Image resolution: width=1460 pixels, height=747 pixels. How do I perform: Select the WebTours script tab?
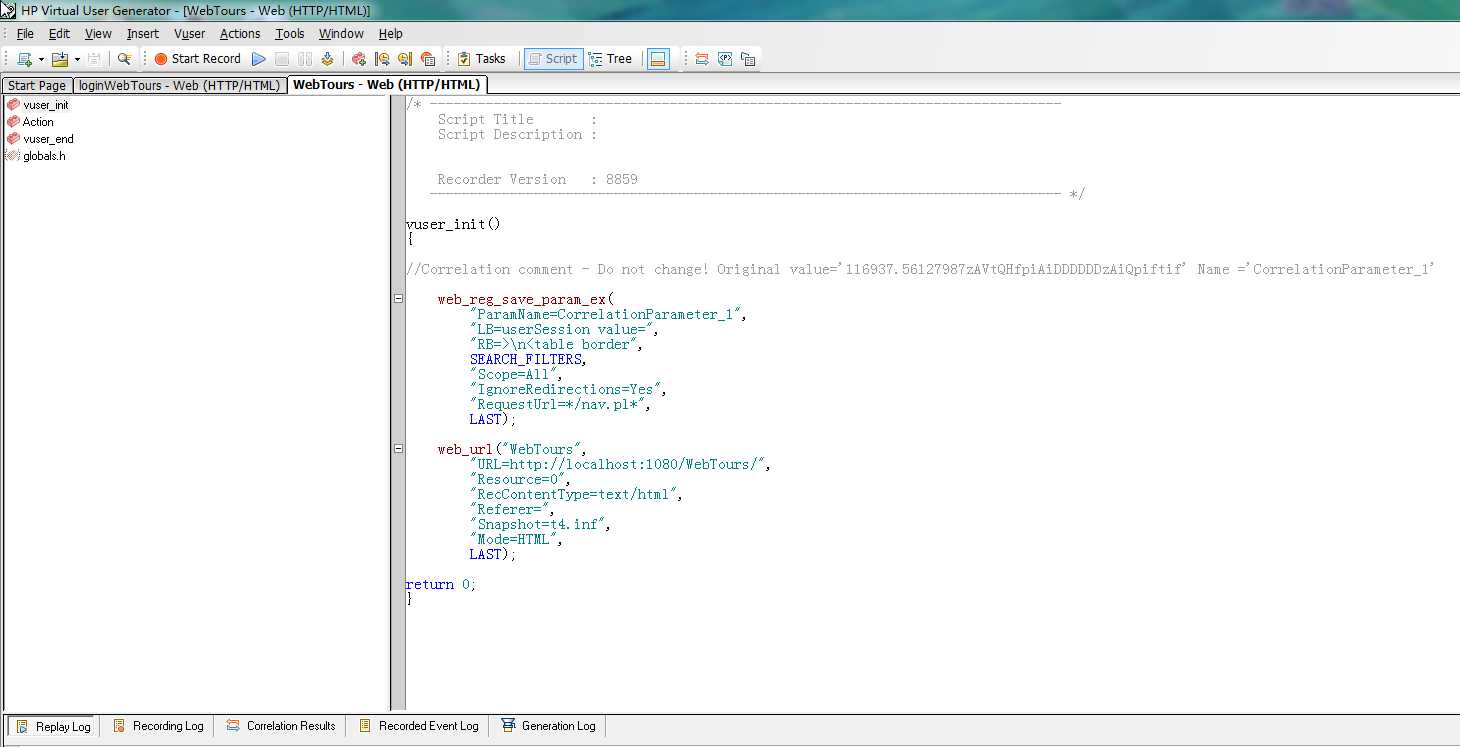pos(387,85)
